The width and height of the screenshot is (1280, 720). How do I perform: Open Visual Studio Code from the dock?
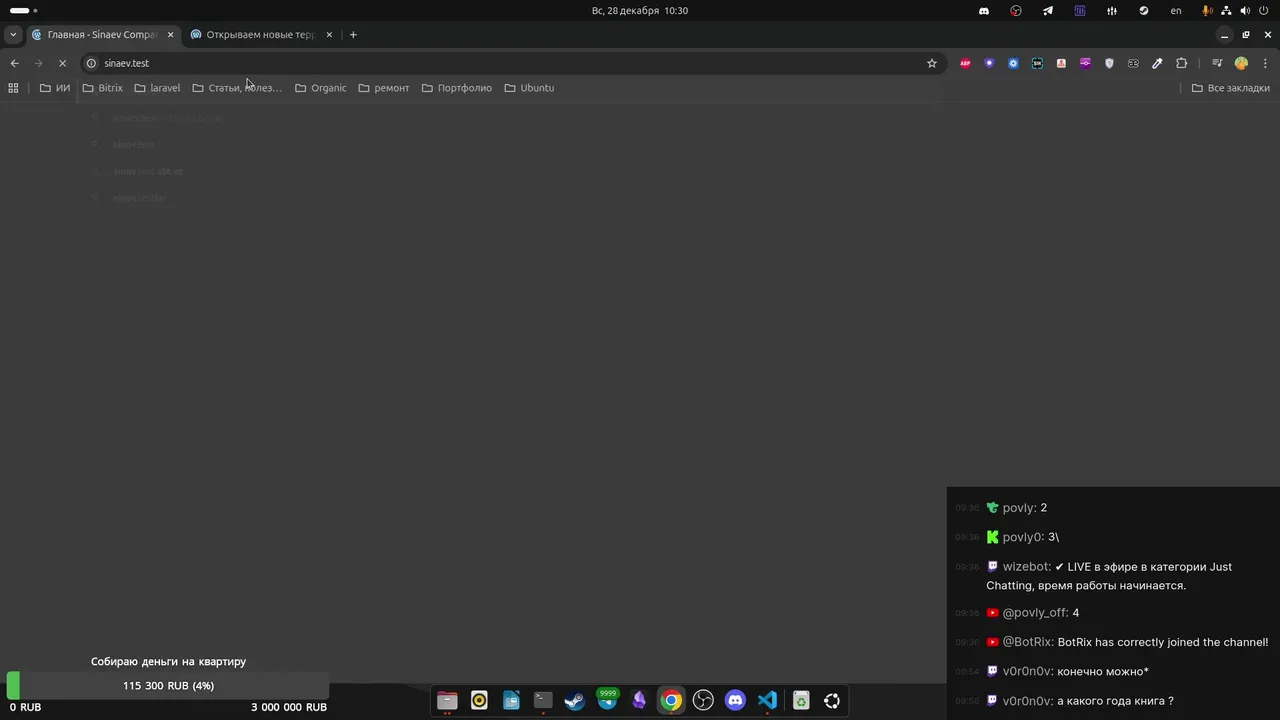(767, 701)
